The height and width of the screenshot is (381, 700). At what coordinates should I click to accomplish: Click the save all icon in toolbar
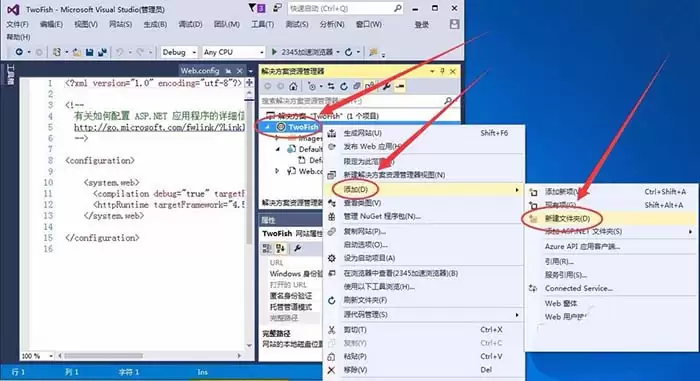point(102,52)
